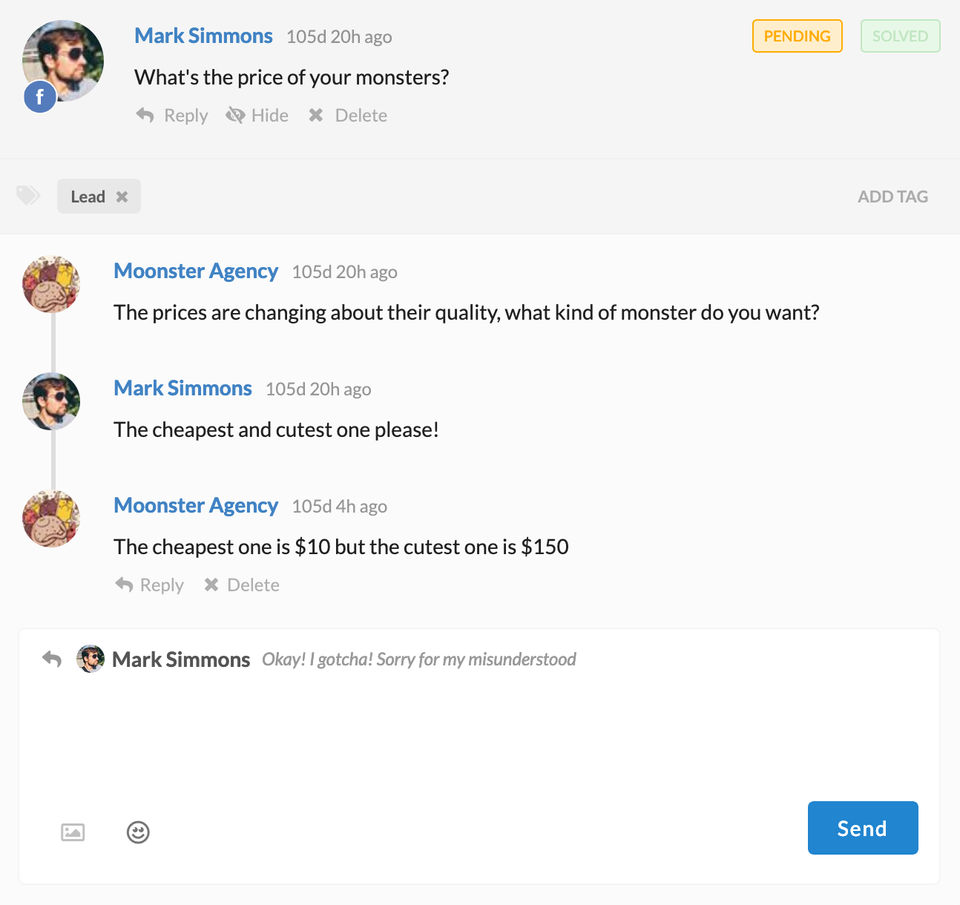Click Add Tag
This screenshot has height=905, width=960.
pos(892,197)
